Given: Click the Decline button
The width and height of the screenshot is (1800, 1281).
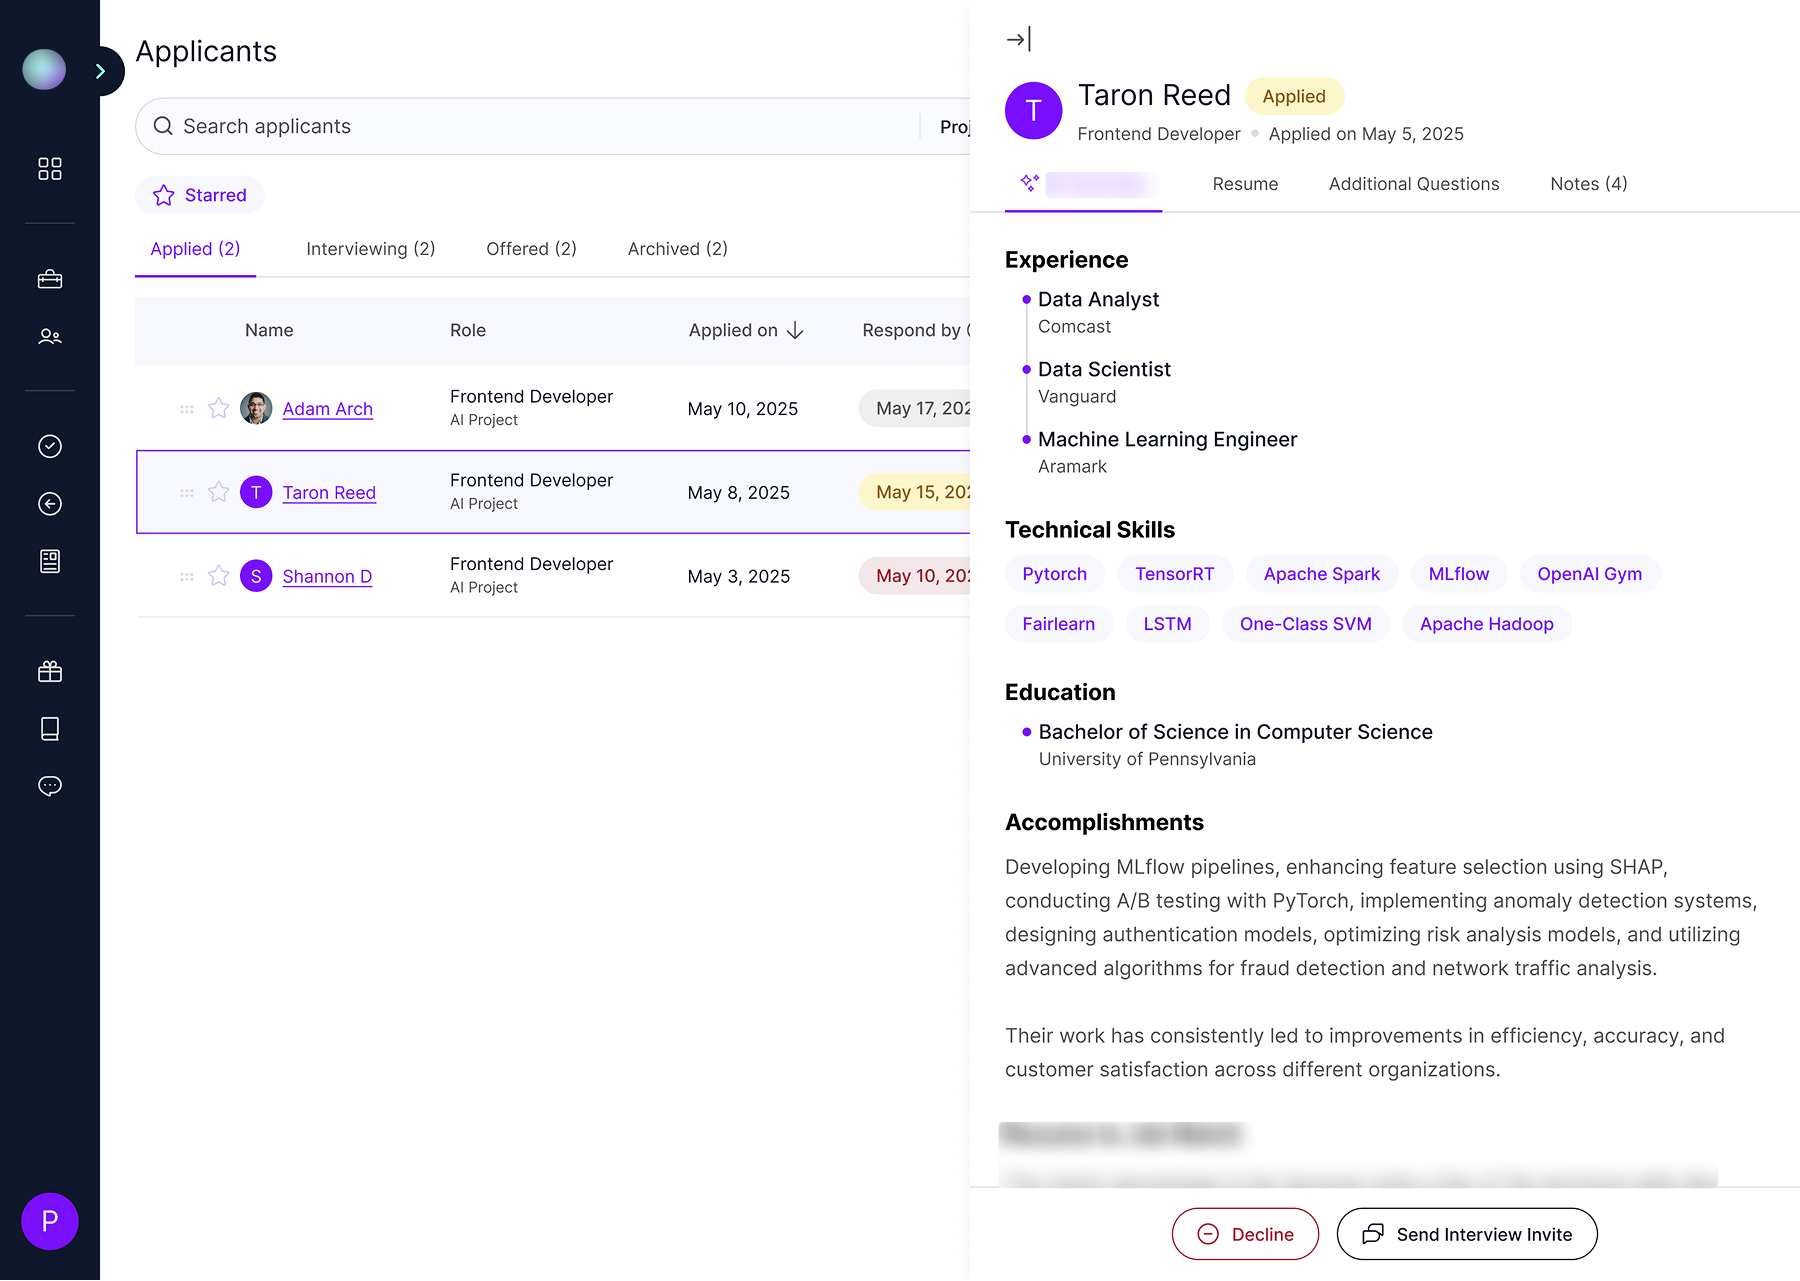Looking at the screenshot, I should tap(1245, 1234).
